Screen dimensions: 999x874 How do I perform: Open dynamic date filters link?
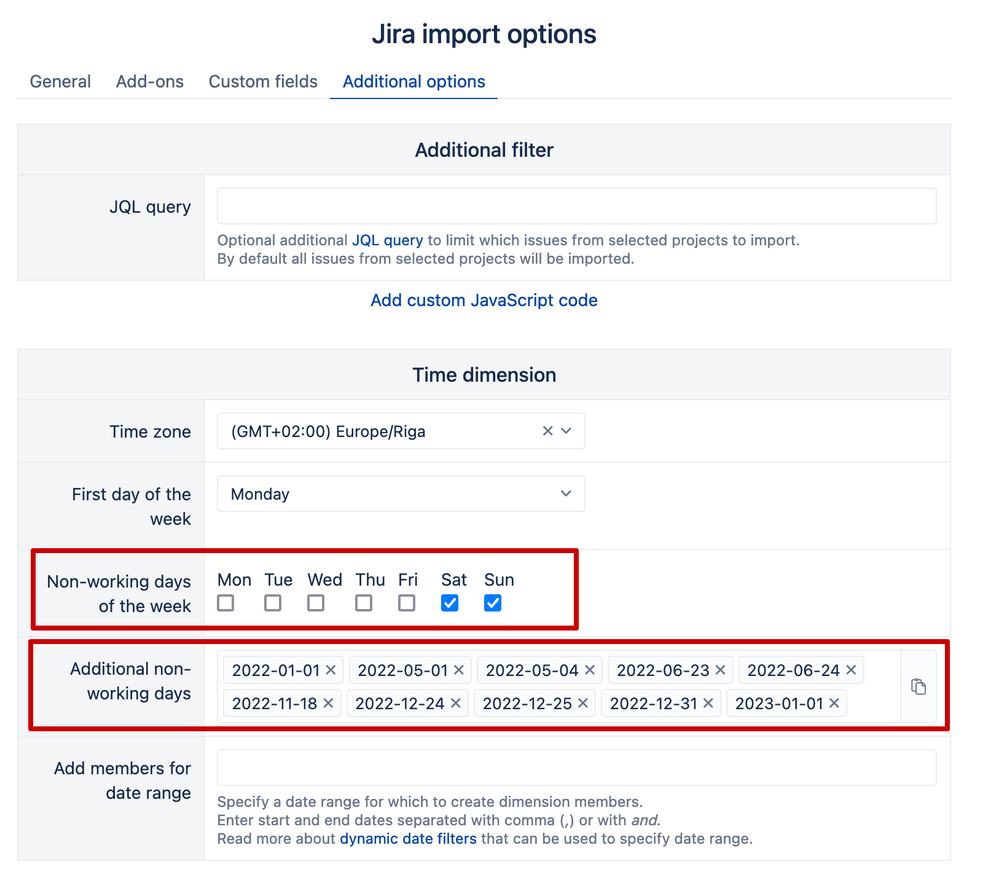click(408, 838)
